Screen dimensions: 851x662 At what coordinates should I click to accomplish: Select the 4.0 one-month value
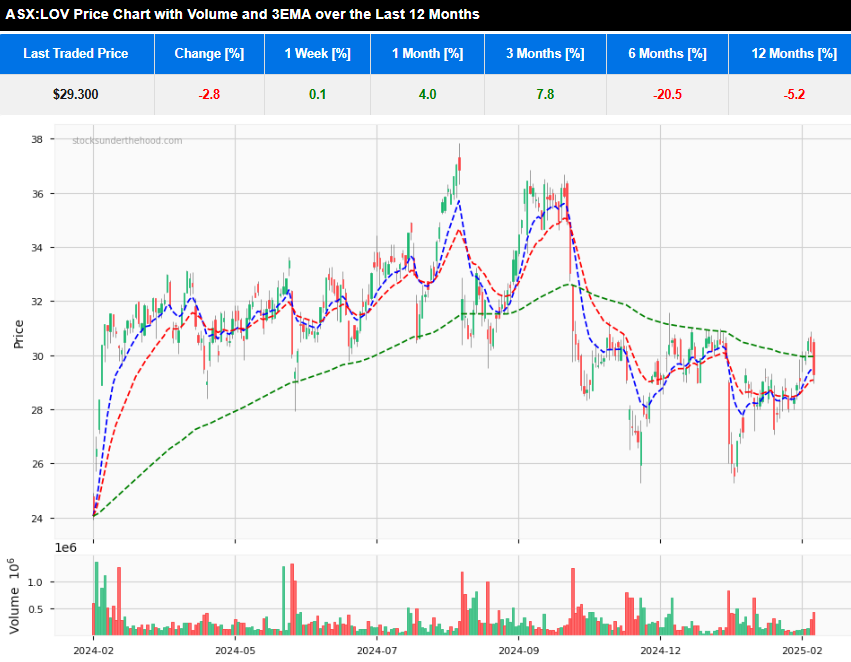pyautogui.click(x=428, y=94)
